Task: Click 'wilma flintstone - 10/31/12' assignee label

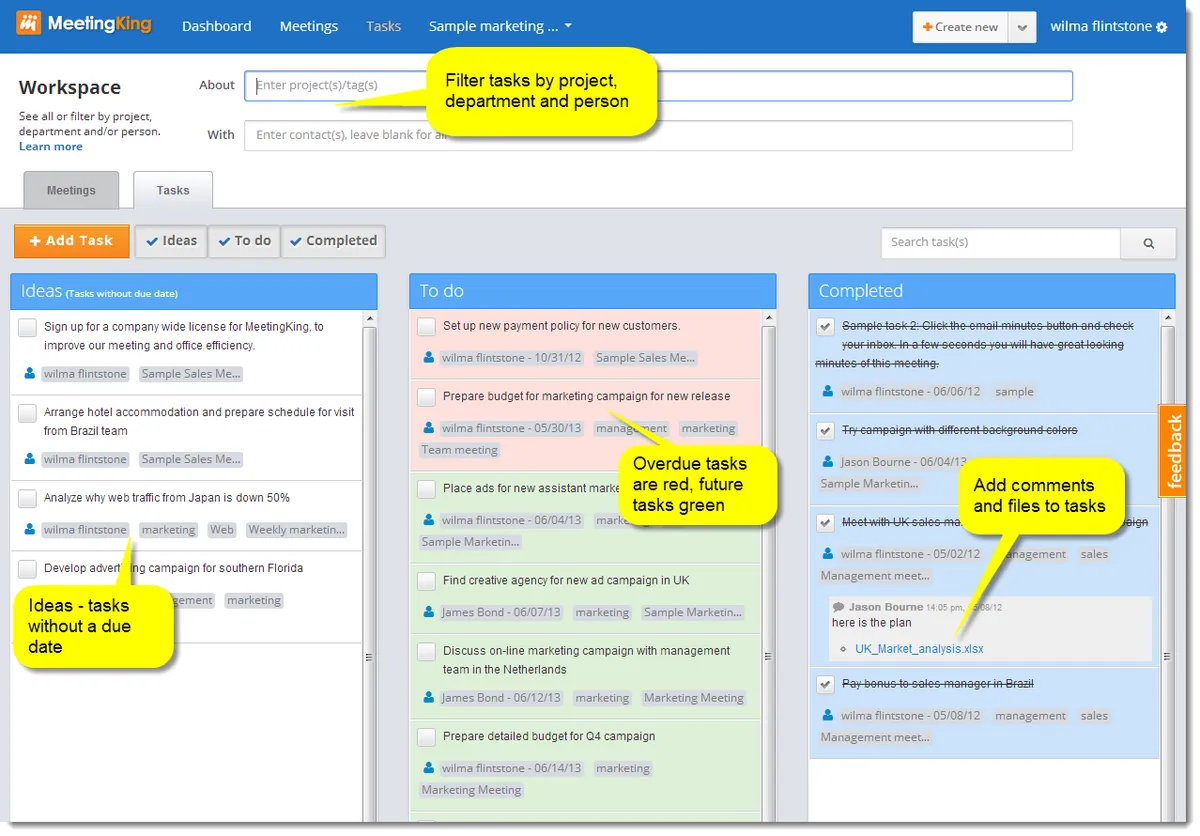Action: tap(511, 358)
